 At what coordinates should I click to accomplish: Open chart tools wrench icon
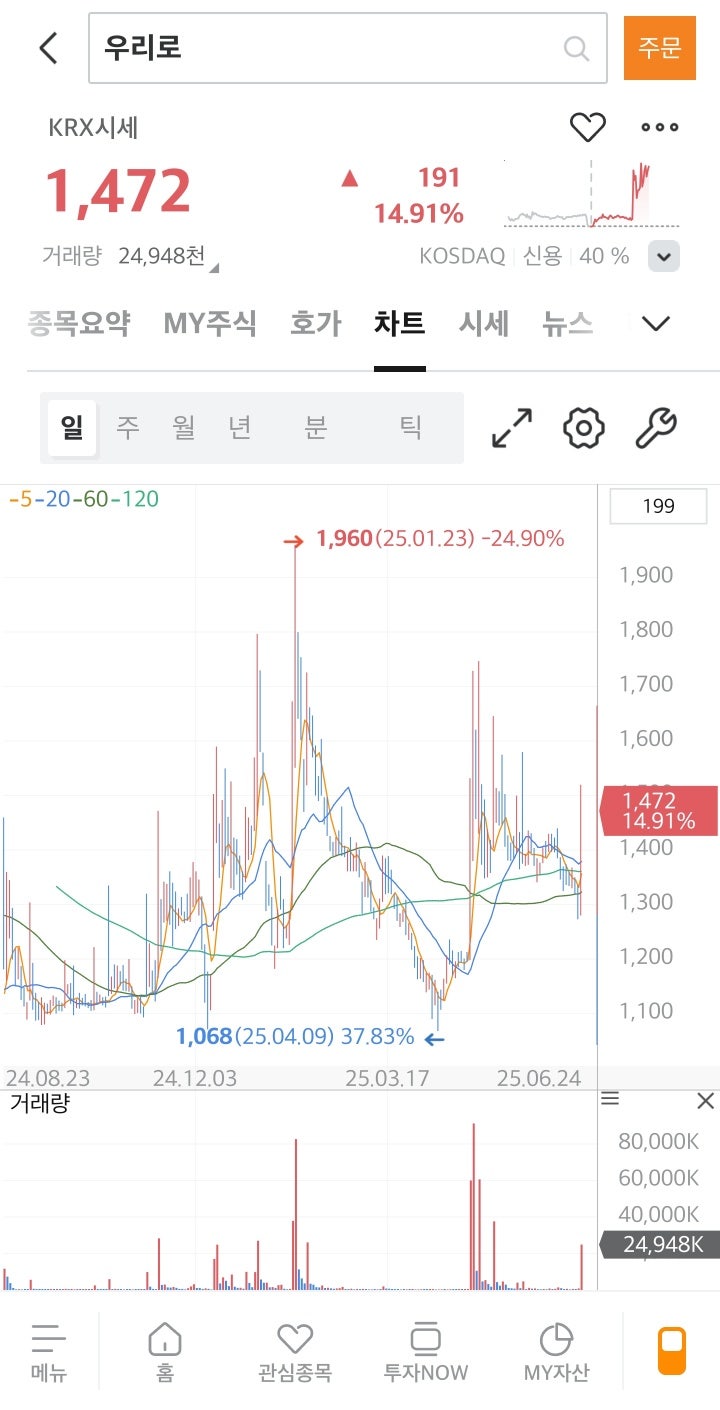pos(657,428)
